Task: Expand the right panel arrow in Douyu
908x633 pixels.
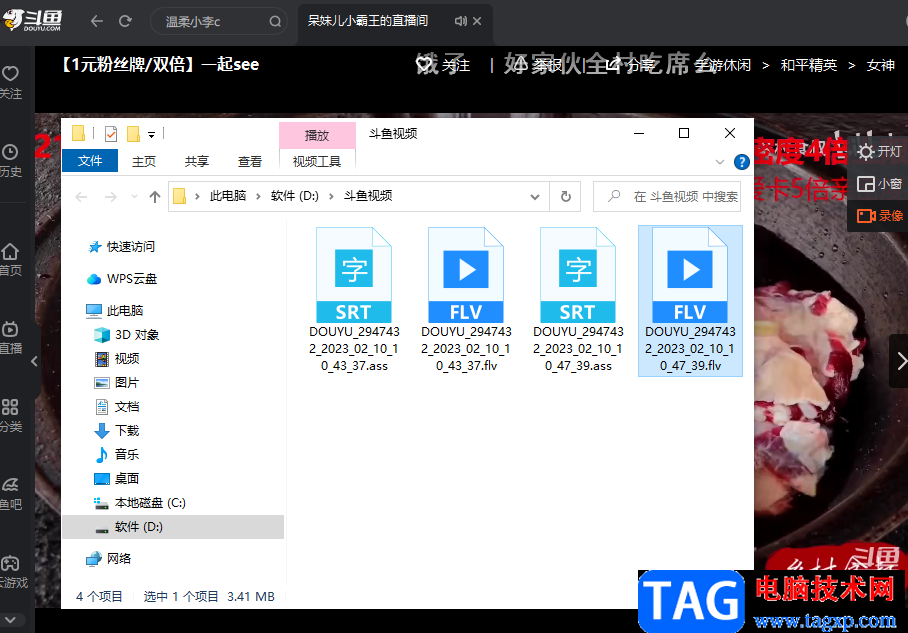Action: coord(900,361)
